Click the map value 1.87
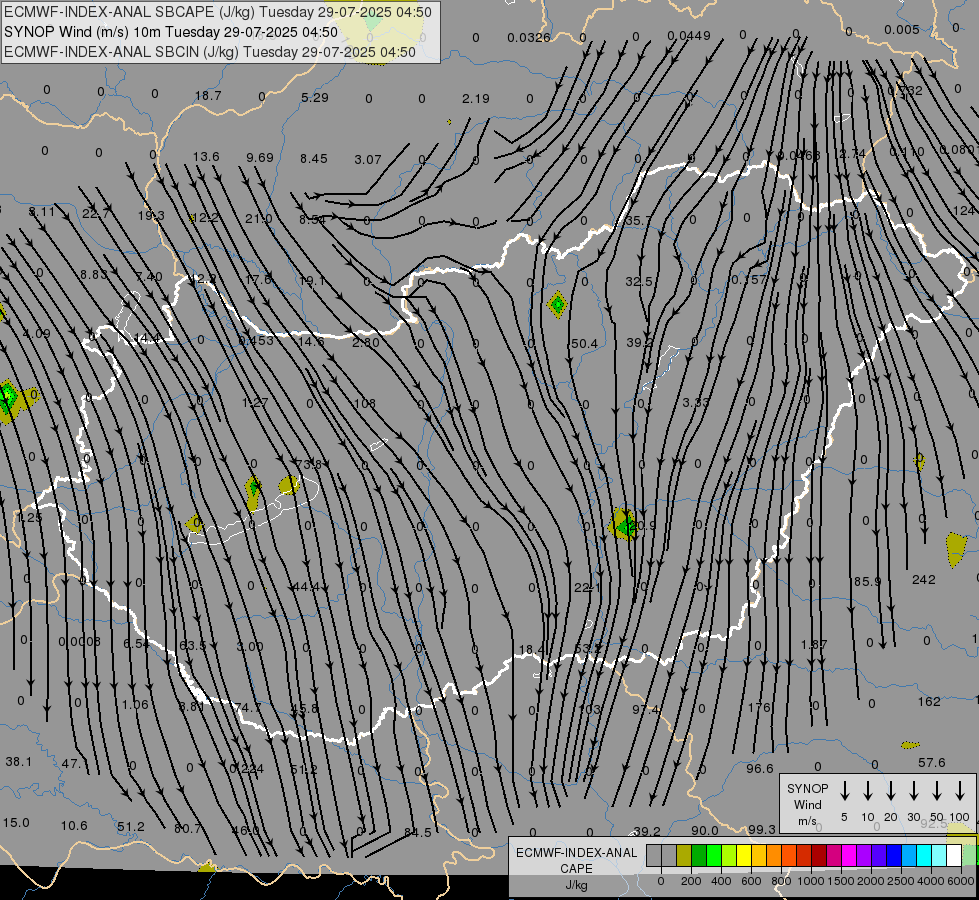 click(814, 644)
